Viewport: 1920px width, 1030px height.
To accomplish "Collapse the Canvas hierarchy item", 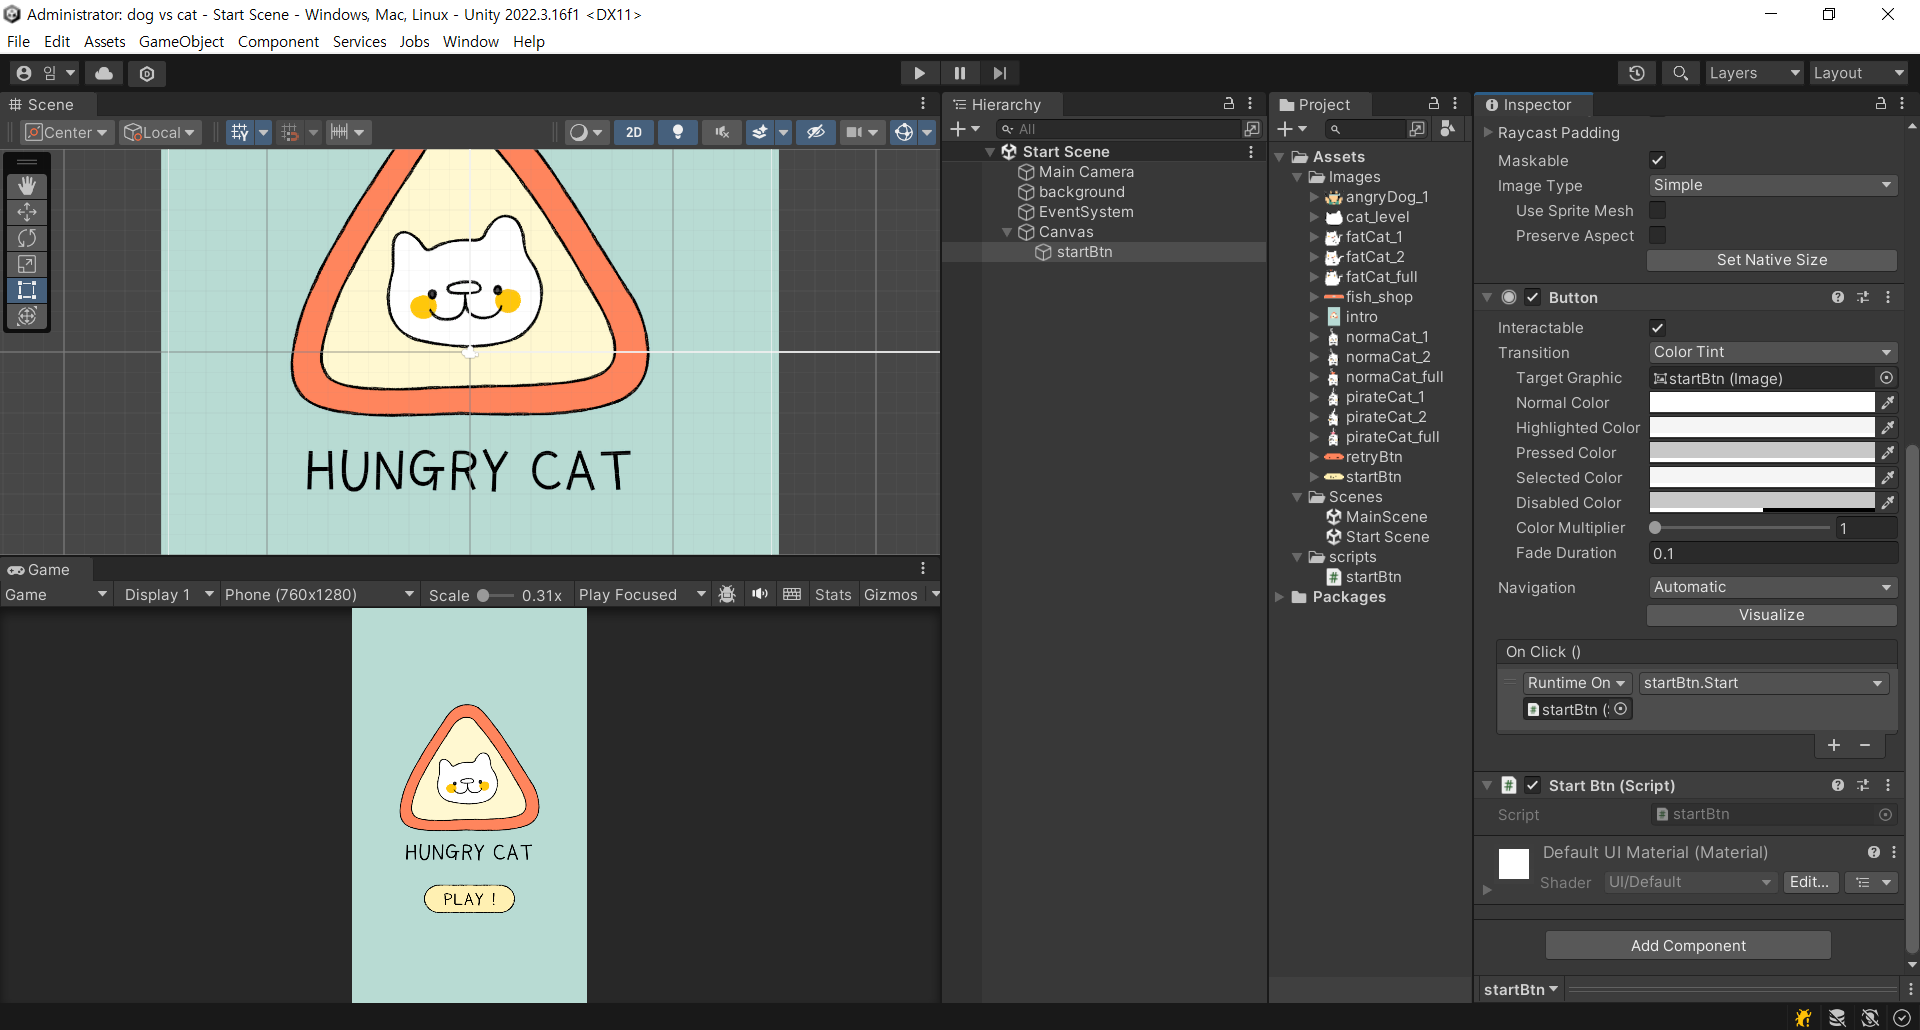I will pyautogui.click(x=1007, y=232).
